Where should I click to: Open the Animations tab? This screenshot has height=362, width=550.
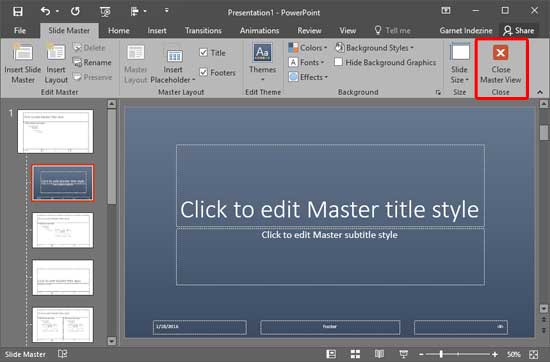[259, 31]
